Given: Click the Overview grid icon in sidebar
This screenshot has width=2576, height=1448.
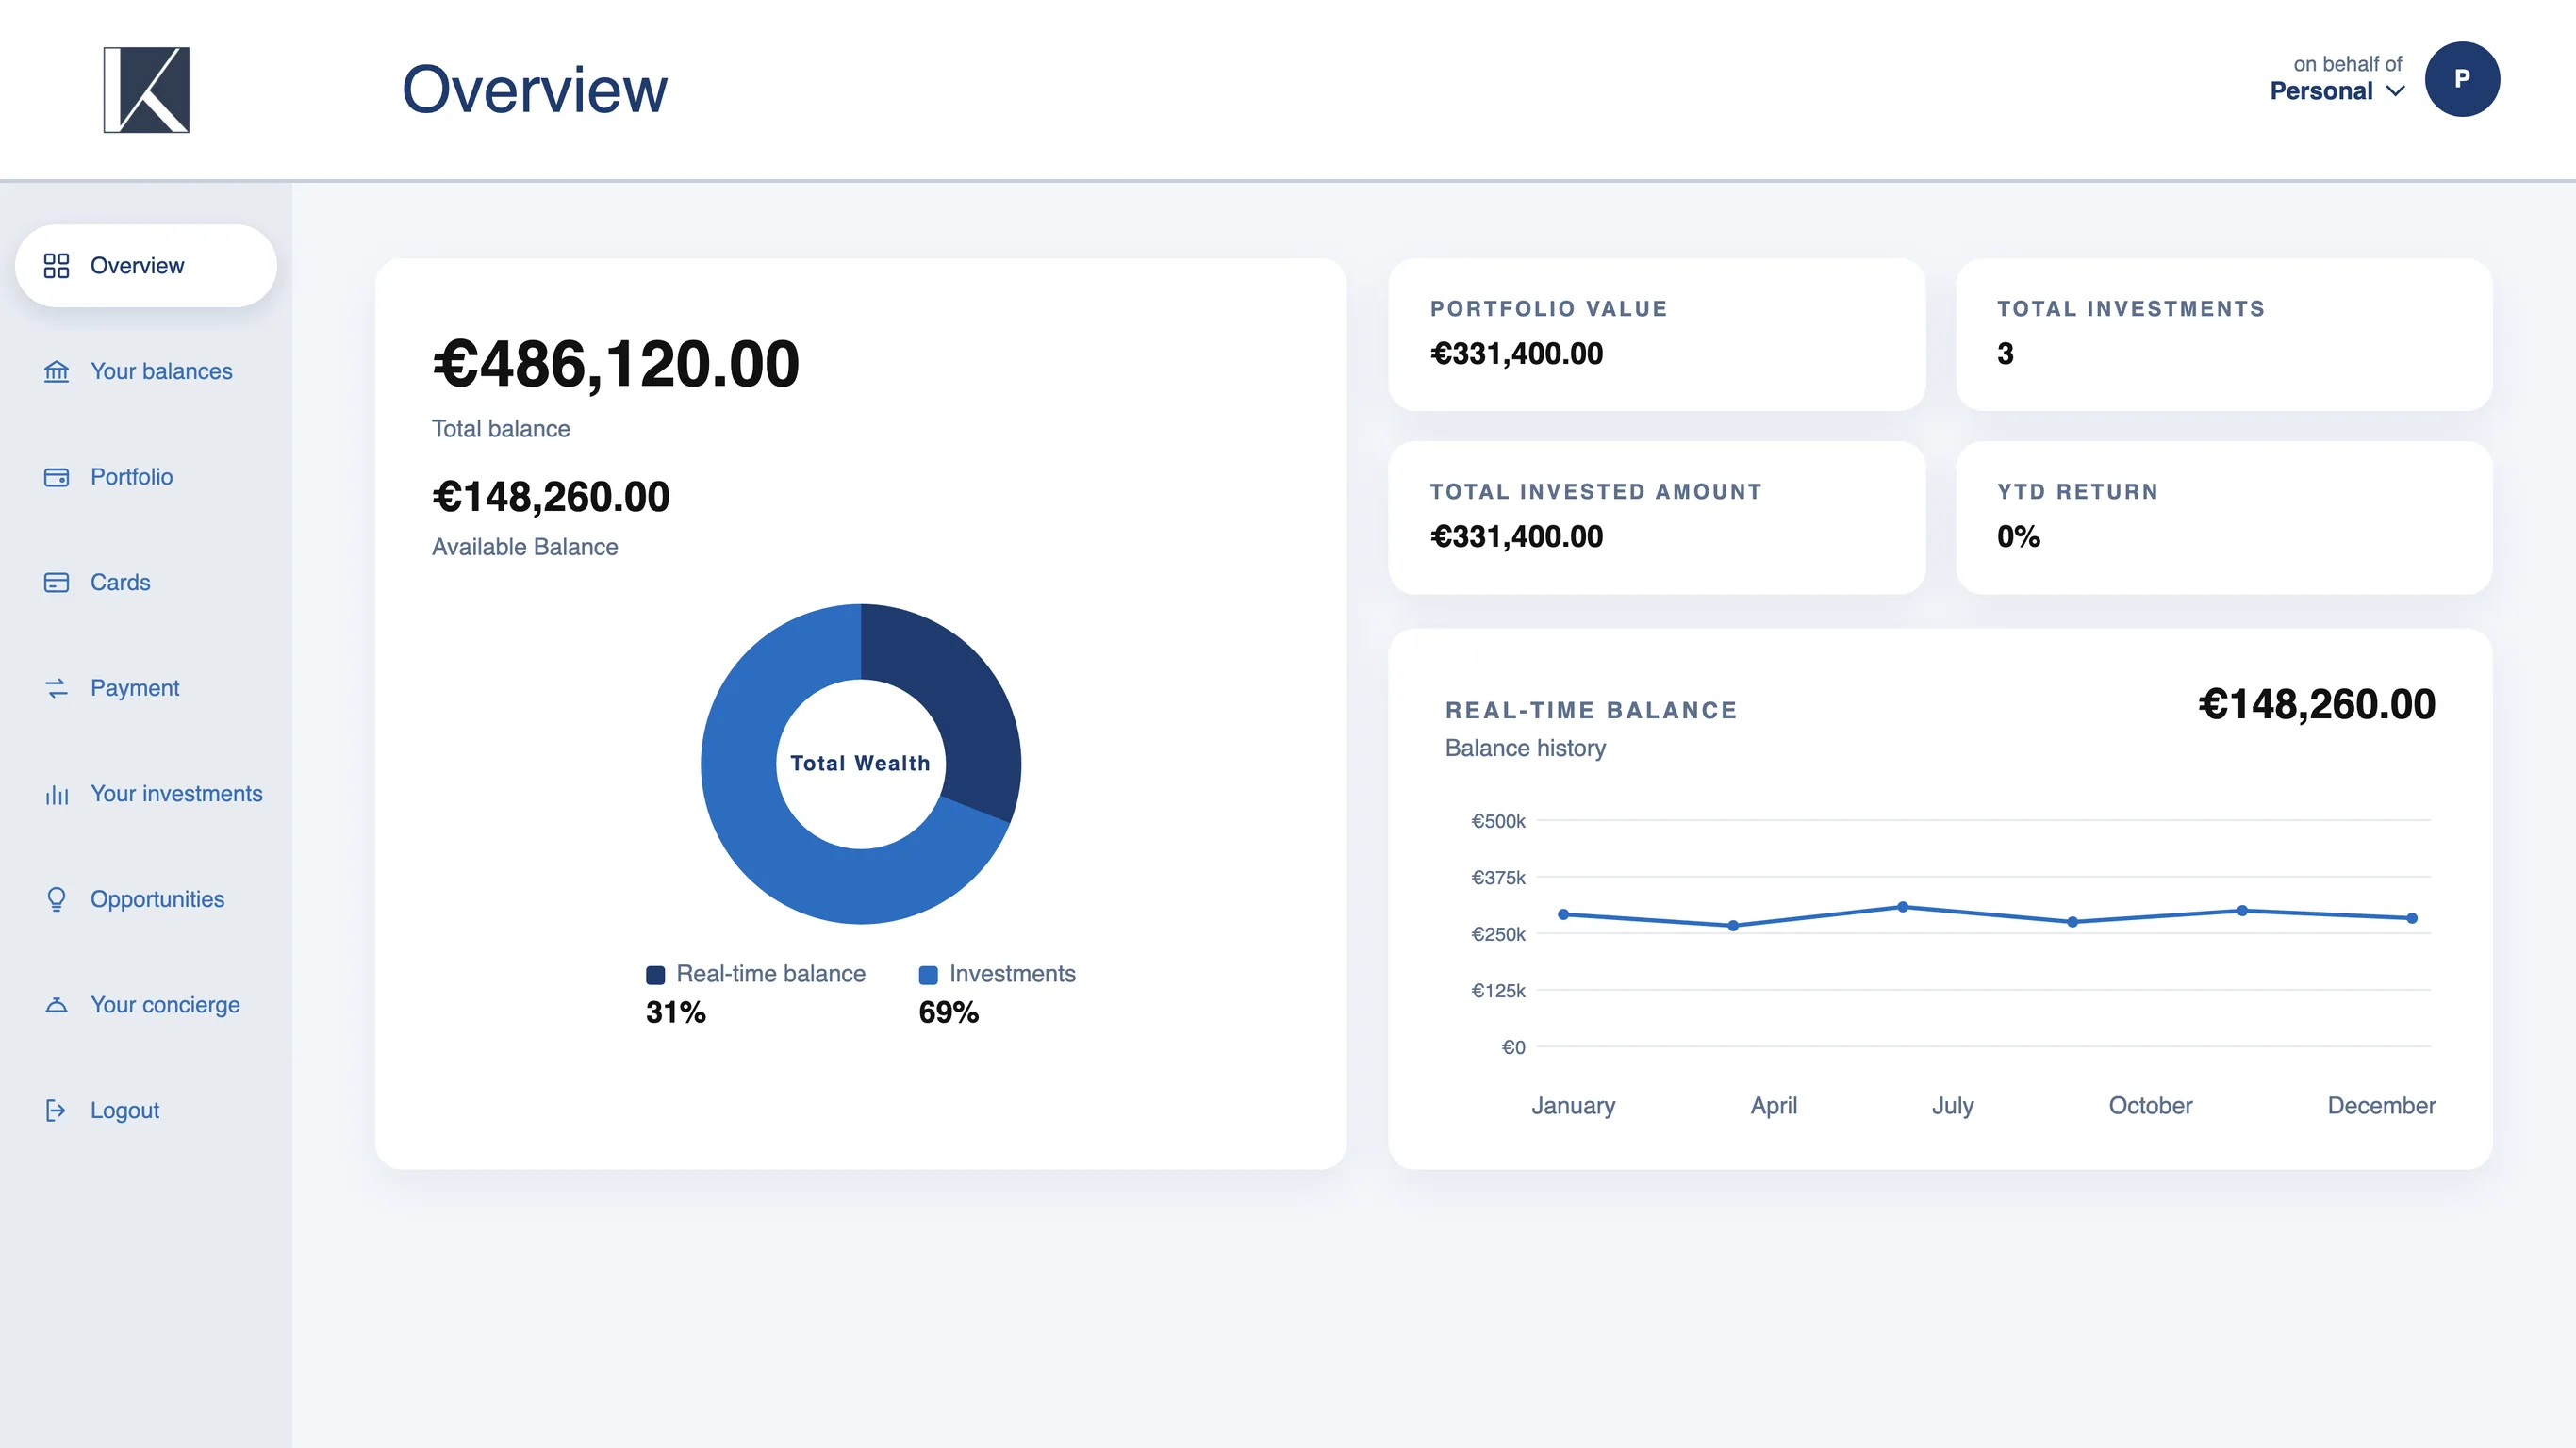Looking at the screenshot, I should [x=56, y=265].
